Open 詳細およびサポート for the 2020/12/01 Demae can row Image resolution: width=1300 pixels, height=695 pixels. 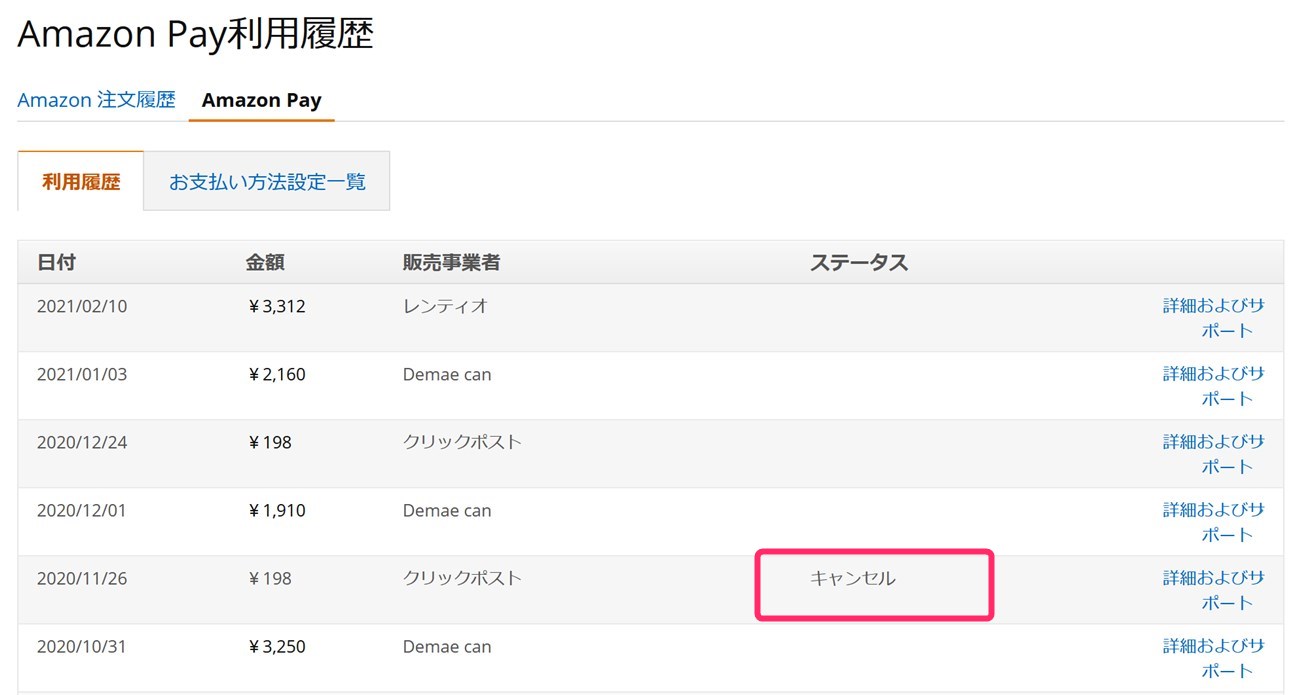click(1213, 522)
